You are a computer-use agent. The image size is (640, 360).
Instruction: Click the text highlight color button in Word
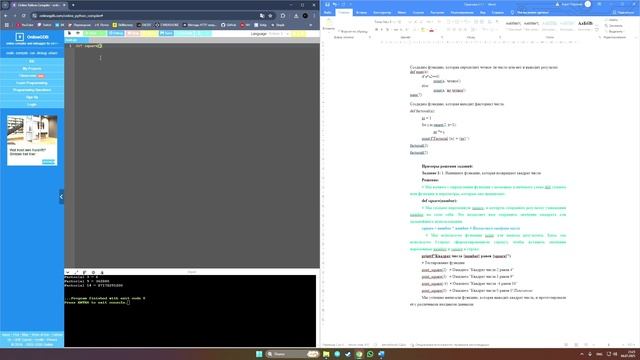pos(423,30)
